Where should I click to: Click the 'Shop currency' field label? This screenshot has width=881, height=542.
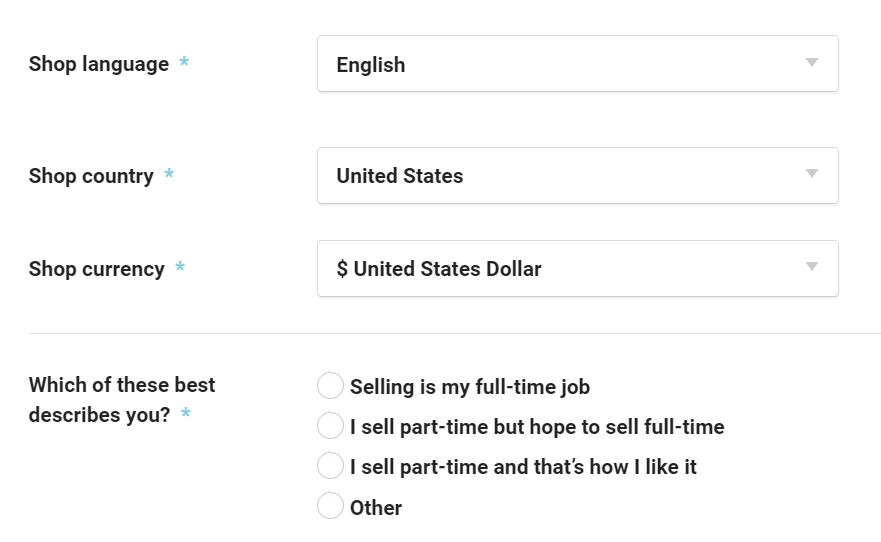click(x=96, y=268)
